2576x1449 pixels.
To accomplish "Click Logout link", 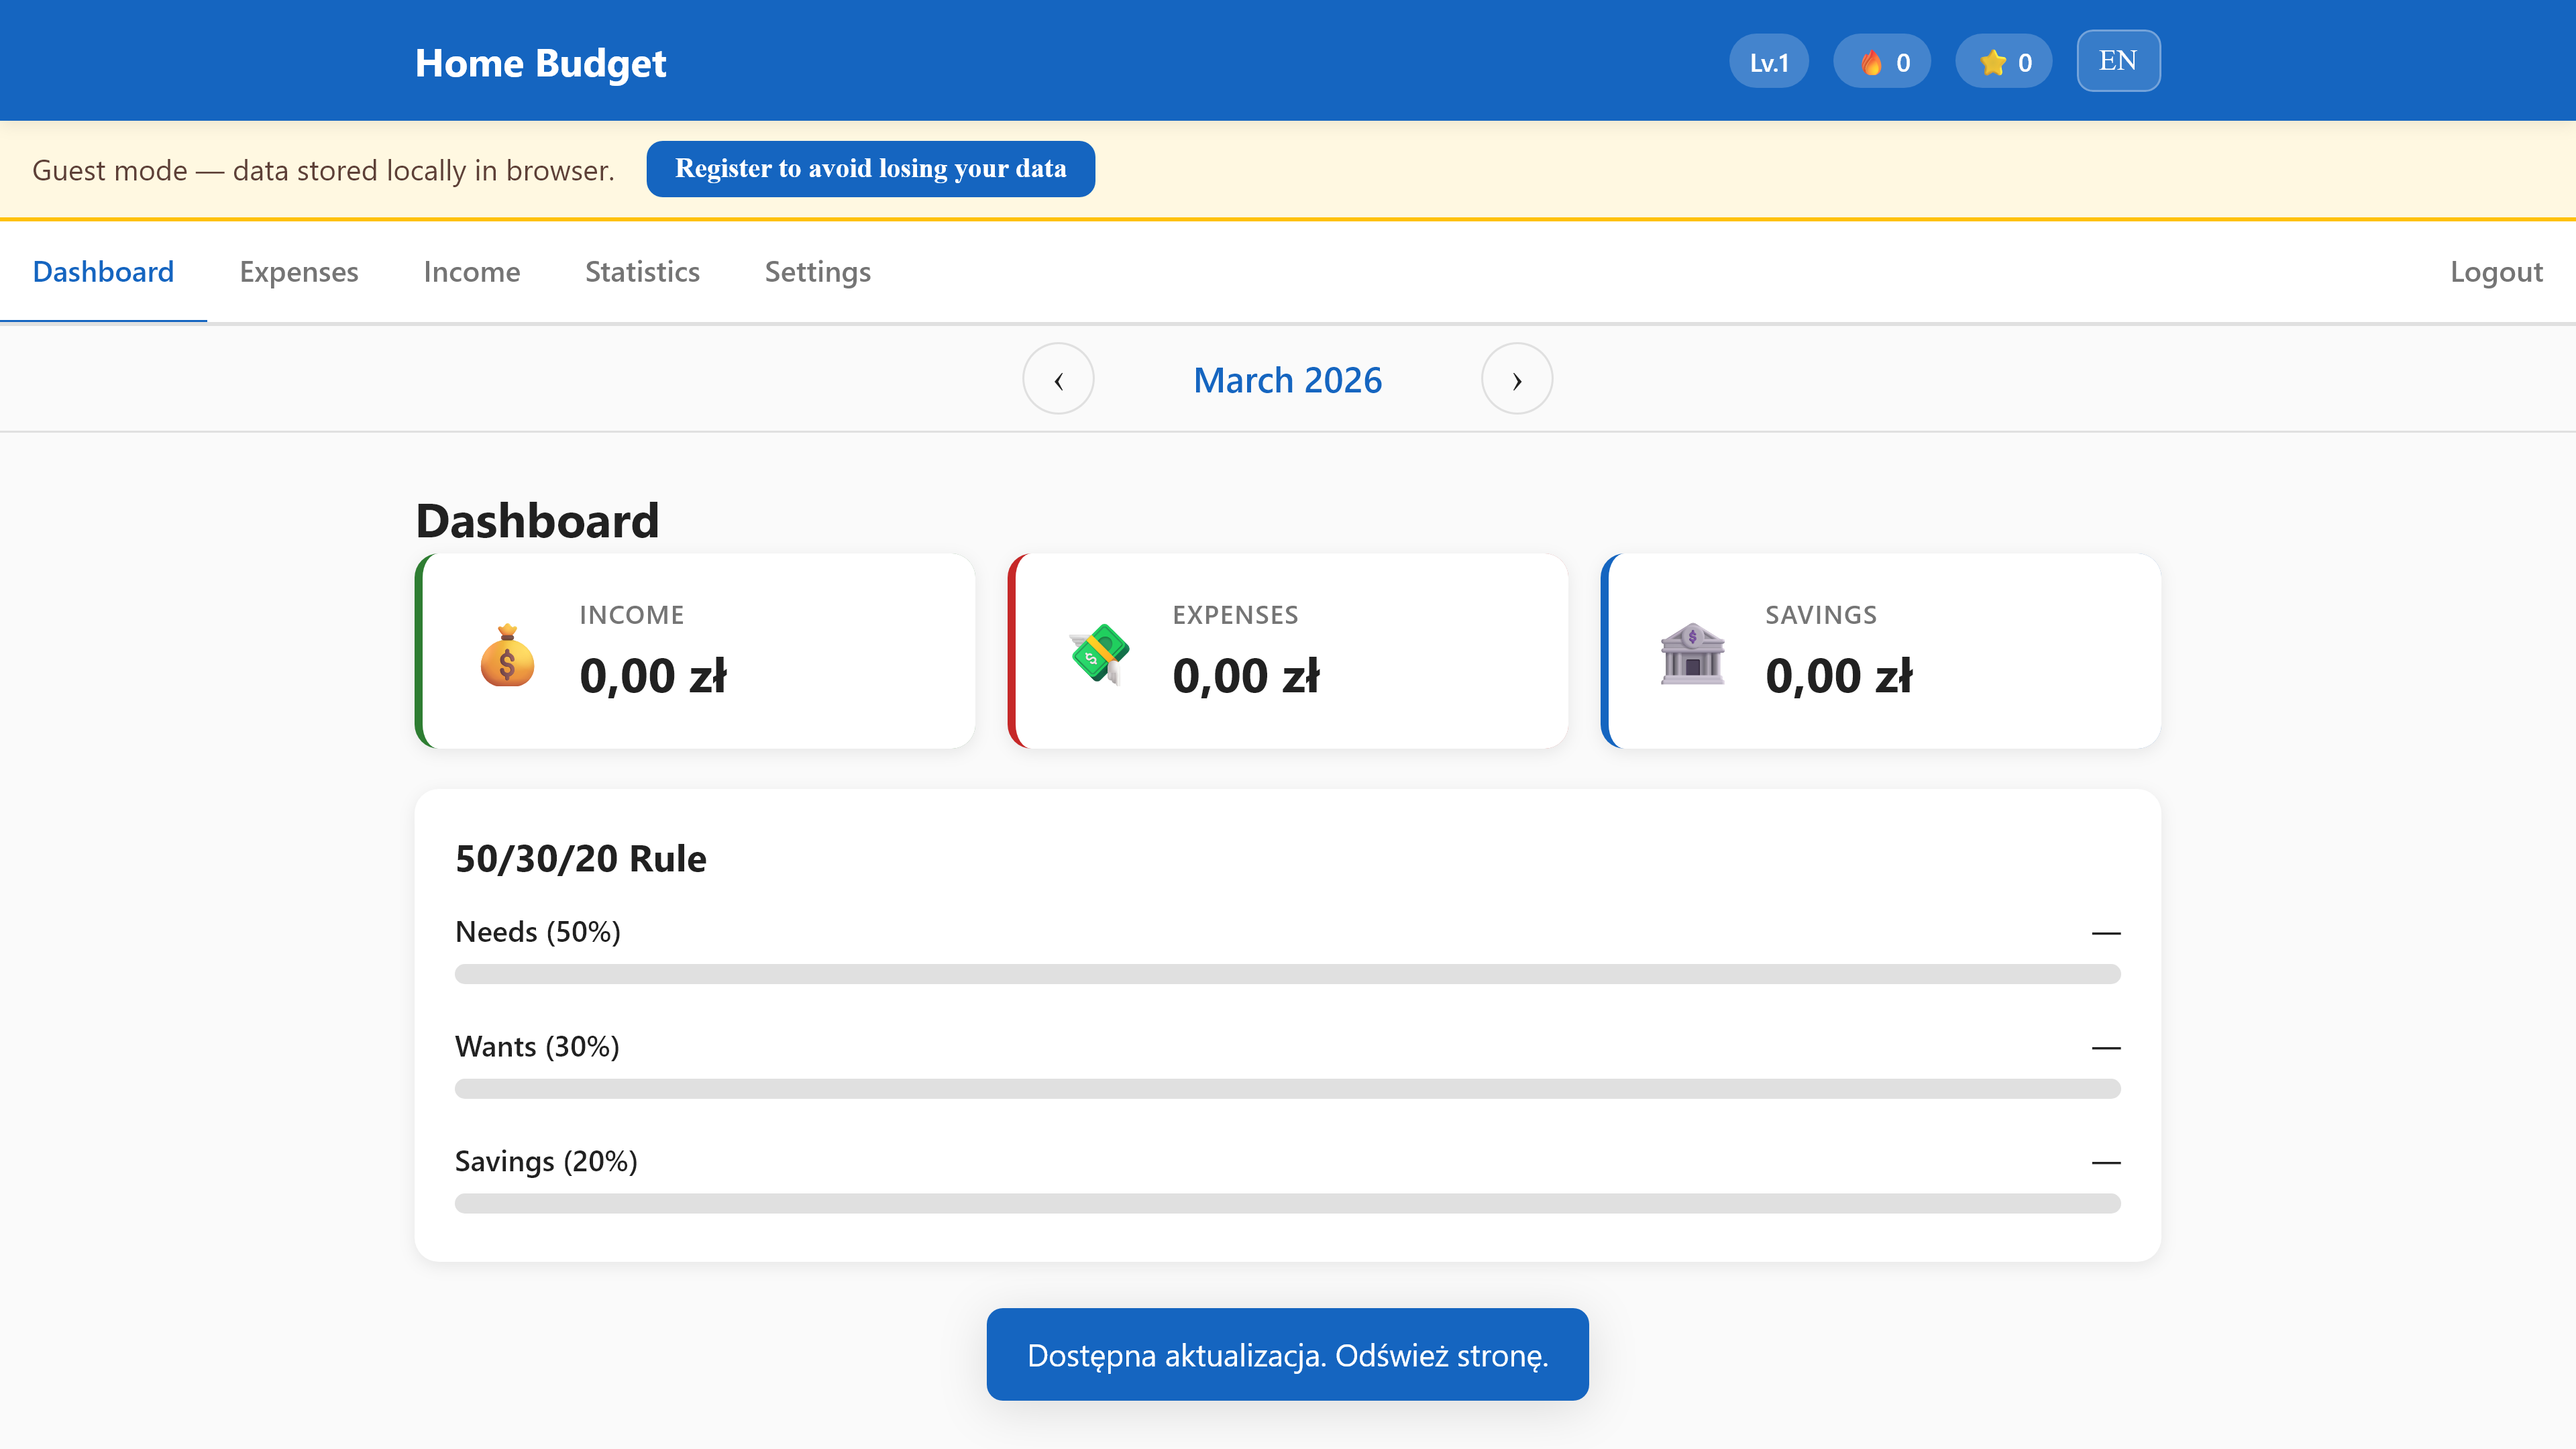I will (x=2496, y=272).
